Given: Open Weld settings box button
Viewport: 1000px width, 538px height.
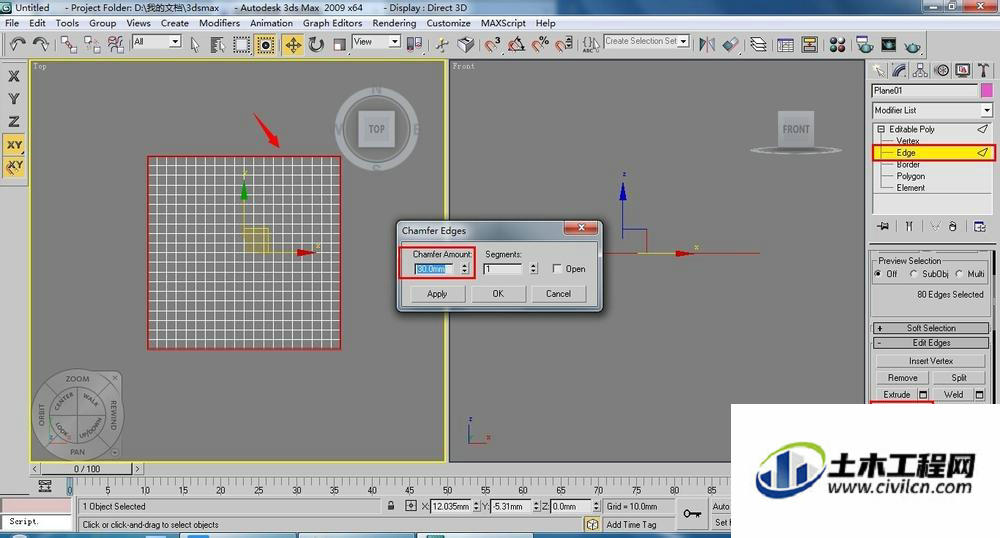Looking at the screenshot, I should [980, 395].
